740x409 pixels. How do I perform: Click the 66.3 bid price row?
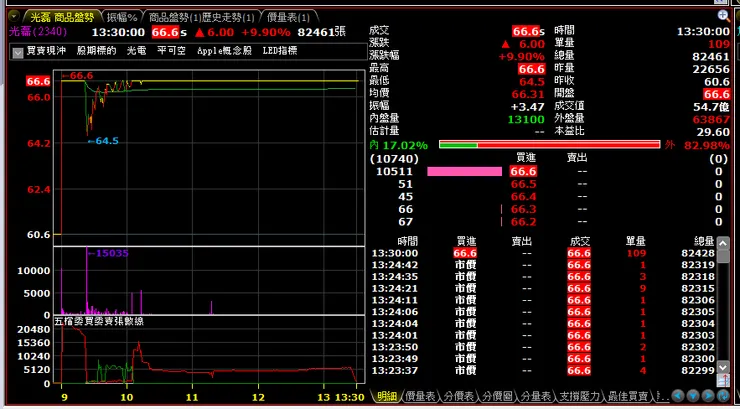(x=523, y=209)
